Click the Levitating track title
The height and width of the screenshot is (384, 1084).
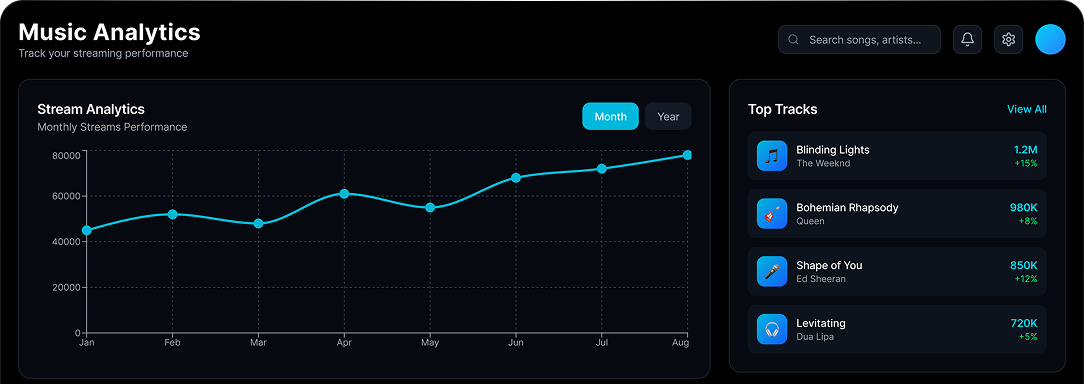click(821, 323)
